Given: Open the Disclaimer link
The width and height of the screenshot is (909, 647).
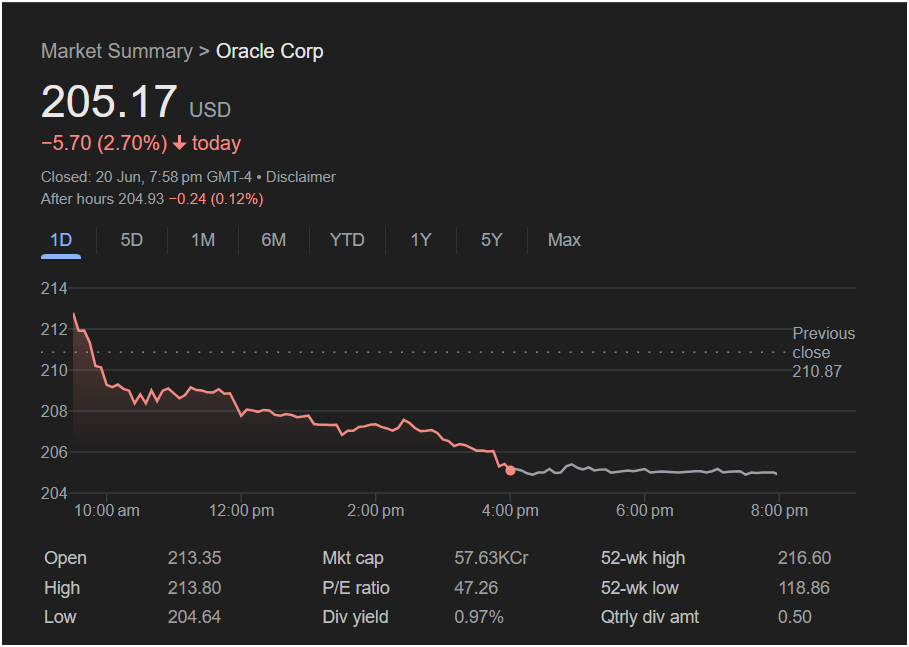Looking at the screenshot, I should point(300,177).
